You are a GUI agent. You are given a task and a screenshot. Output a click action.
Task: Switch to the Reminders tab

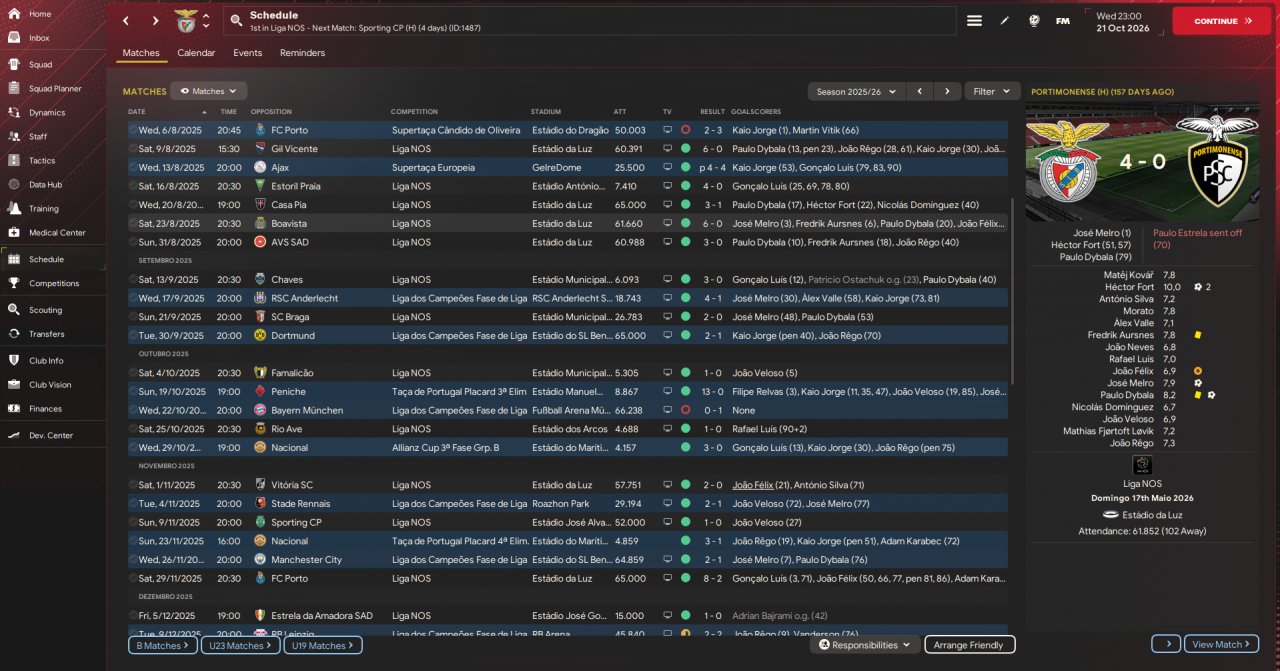[x=302, y=53]
